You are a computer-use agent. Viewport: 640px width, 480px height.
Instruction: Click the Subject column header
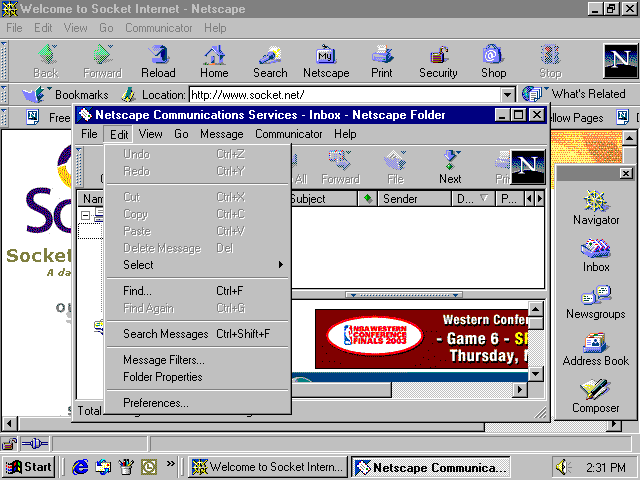(323, 199)
